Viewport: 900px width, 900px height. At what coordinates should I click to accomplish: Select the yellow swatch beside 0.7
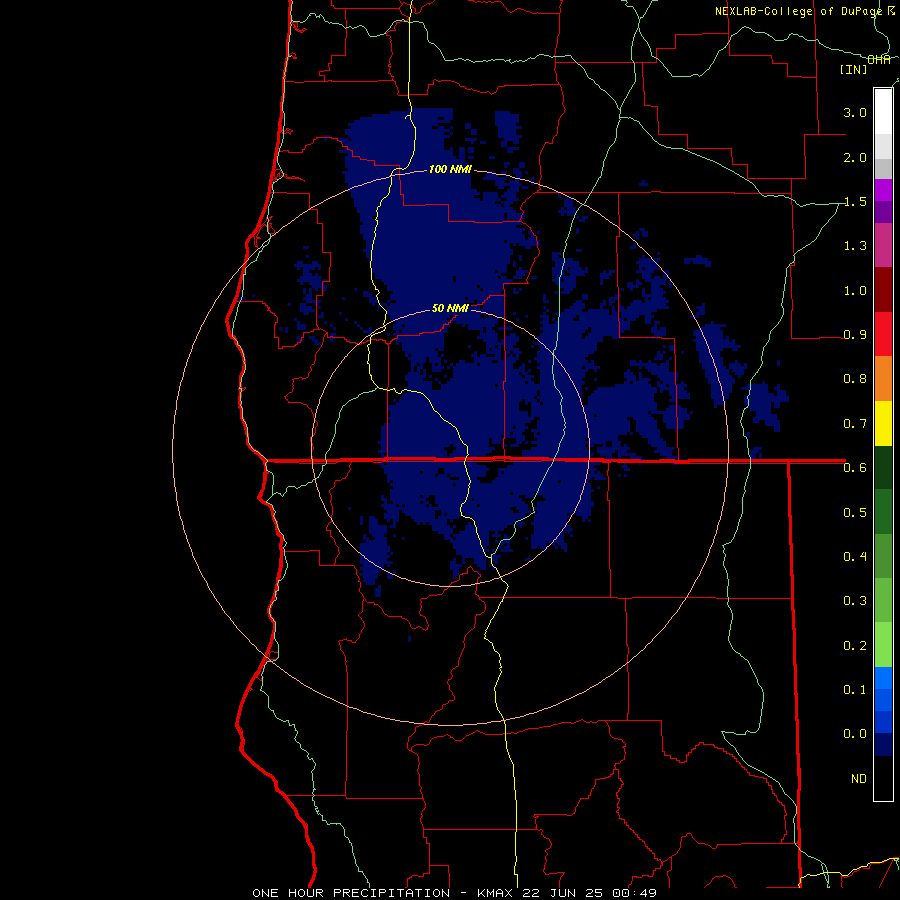pyautogui.click(x=883, y=423)
